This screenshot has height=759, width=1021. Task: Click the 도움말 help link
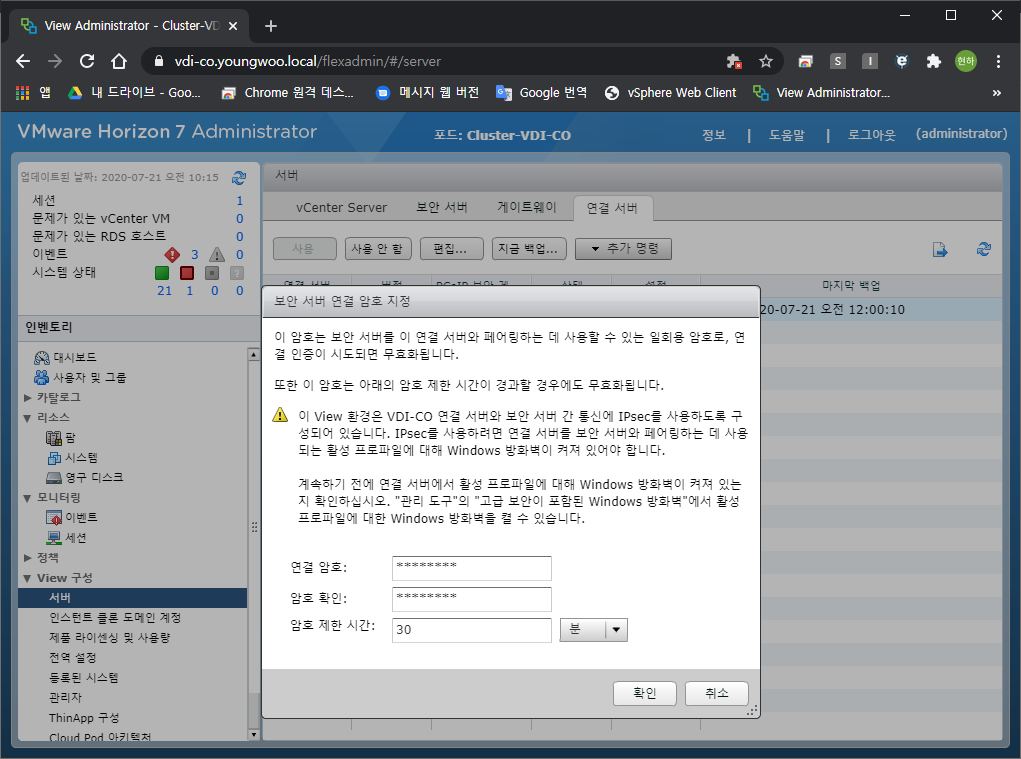point(787,135)
